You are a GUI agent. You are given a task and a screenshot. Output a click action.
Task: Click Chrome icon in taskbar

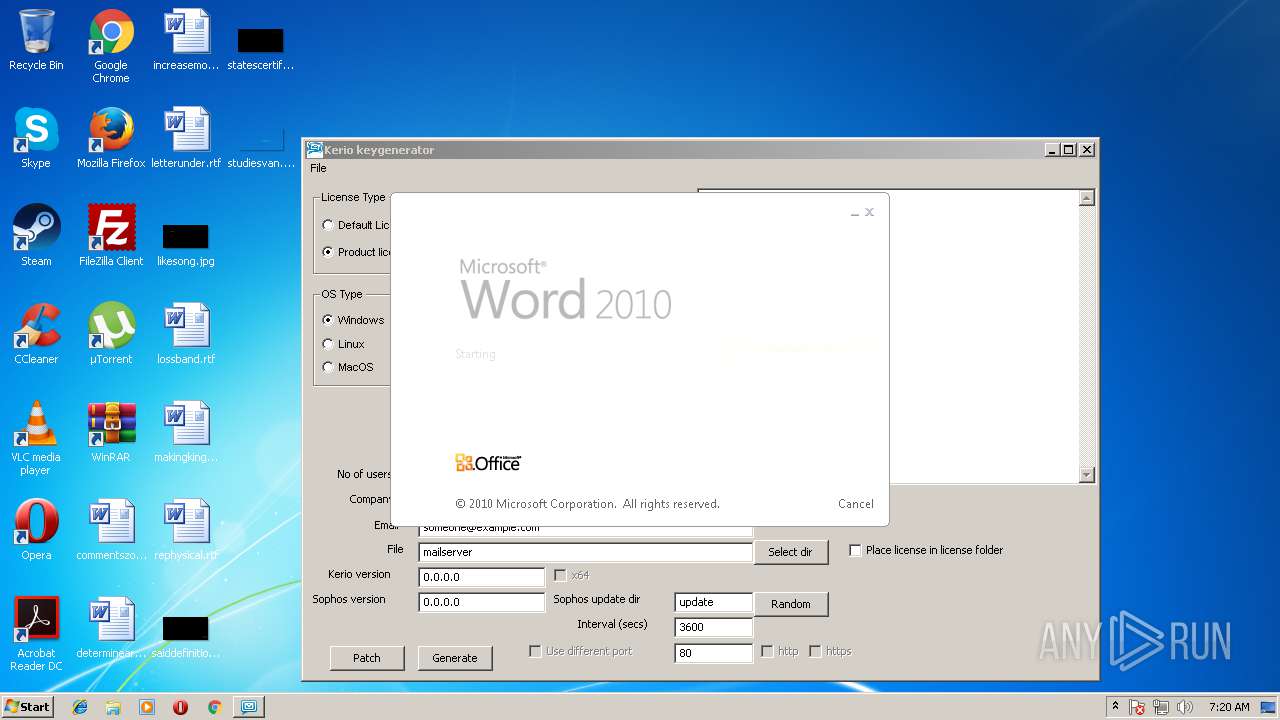pos(214,707)
